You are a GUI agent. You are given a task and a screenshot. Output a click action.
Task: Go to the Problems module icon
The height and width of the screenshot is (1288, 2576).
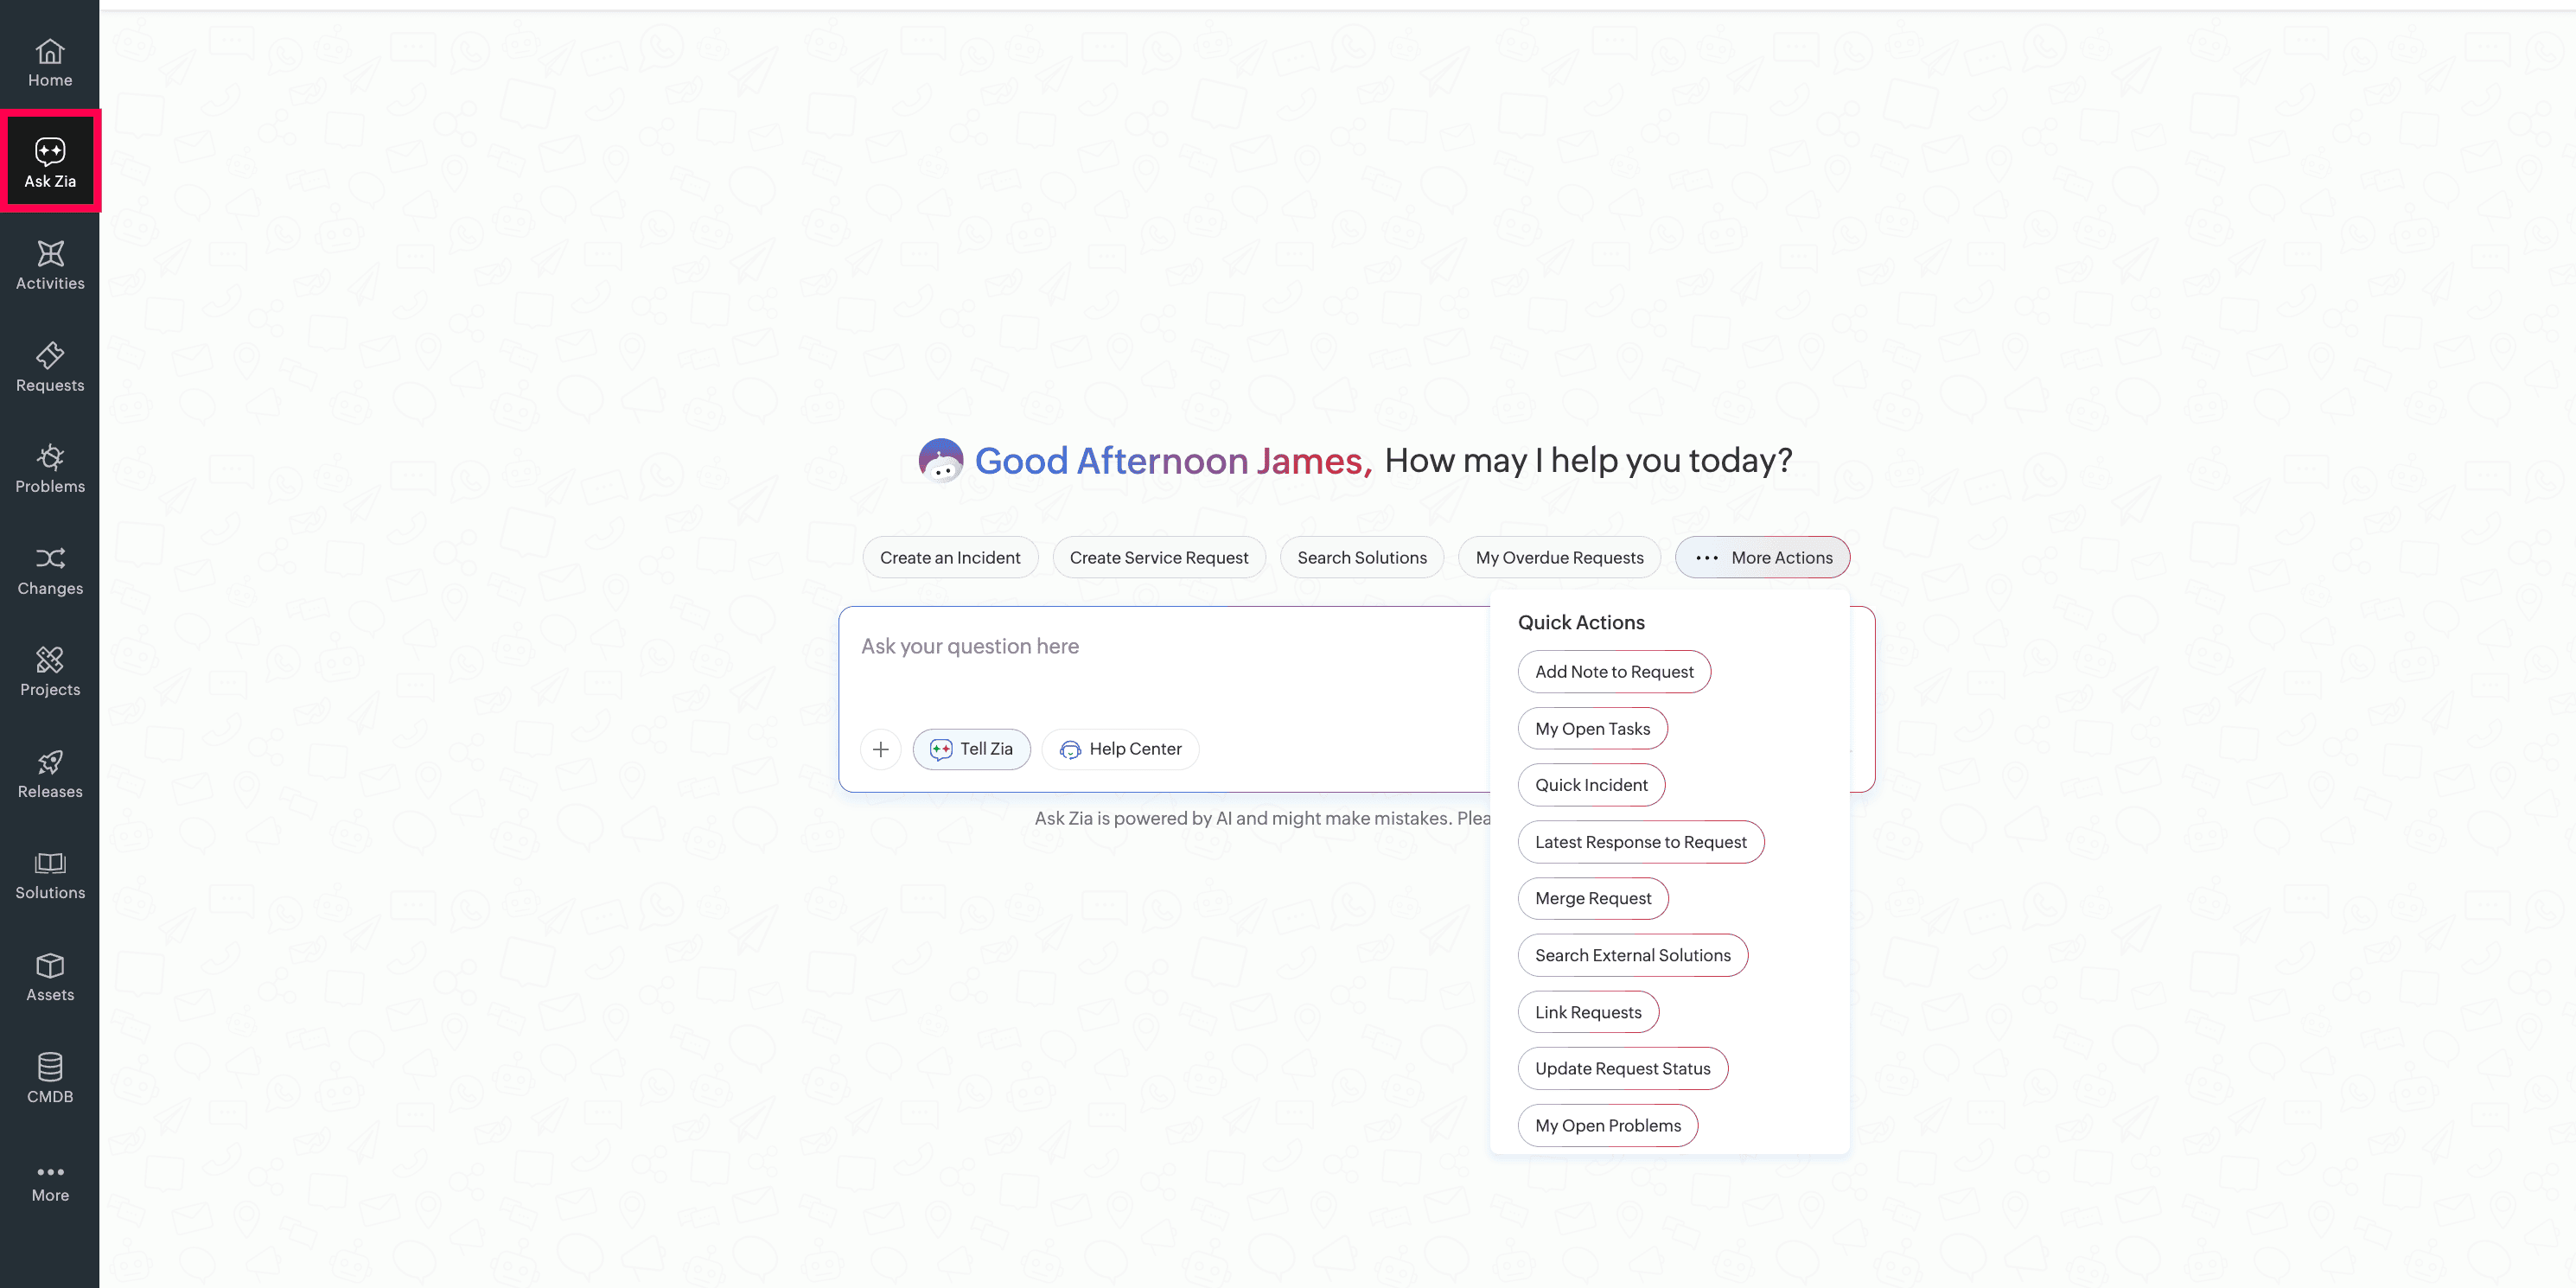[x=50, y=468]
